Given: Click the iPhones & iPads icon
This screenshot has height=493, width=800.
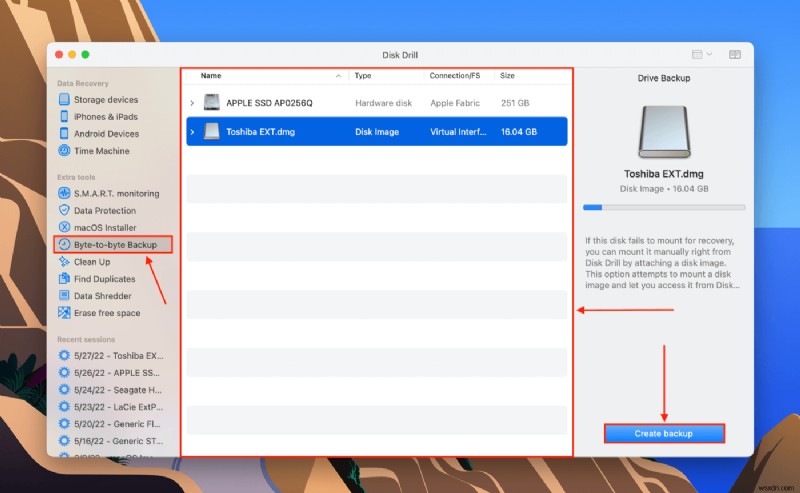Looking at the screenshot, I should tap(64, 116).
